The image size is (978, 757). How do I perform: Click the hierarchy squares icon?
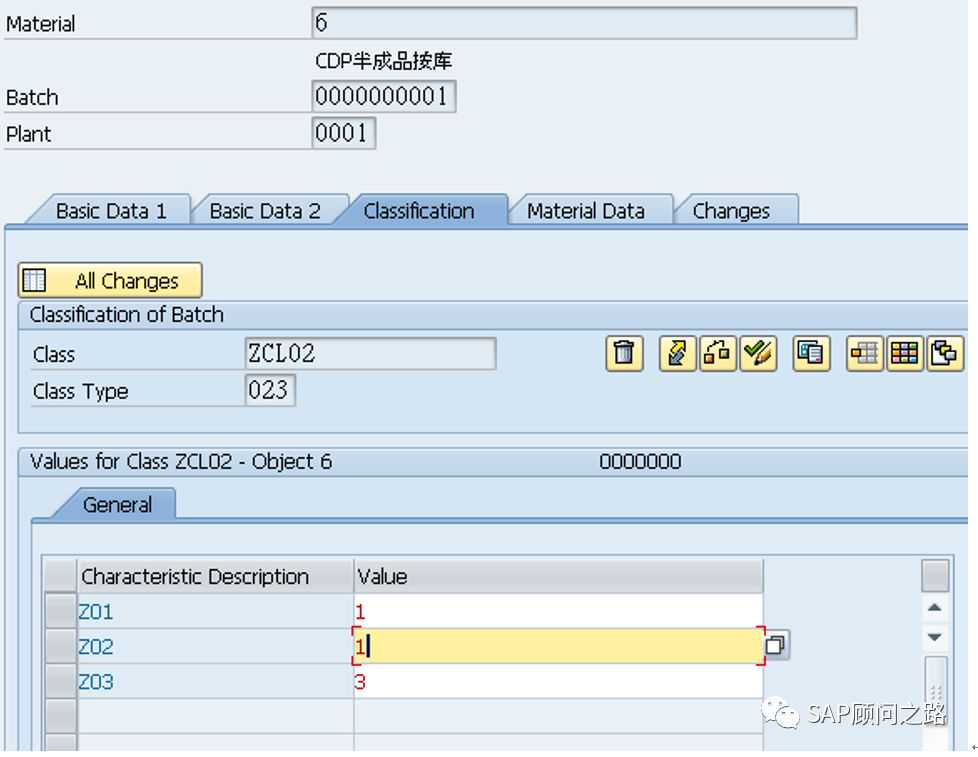click(x=717, y=354)
